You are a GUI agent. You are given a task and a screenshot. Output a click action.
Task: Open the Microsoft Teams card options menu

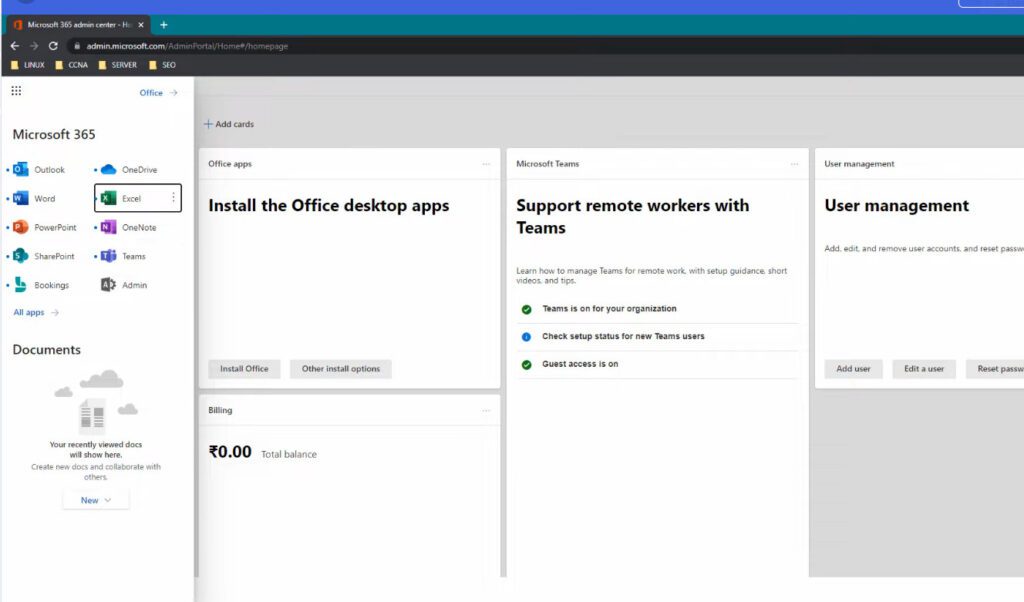pos(794,164)
